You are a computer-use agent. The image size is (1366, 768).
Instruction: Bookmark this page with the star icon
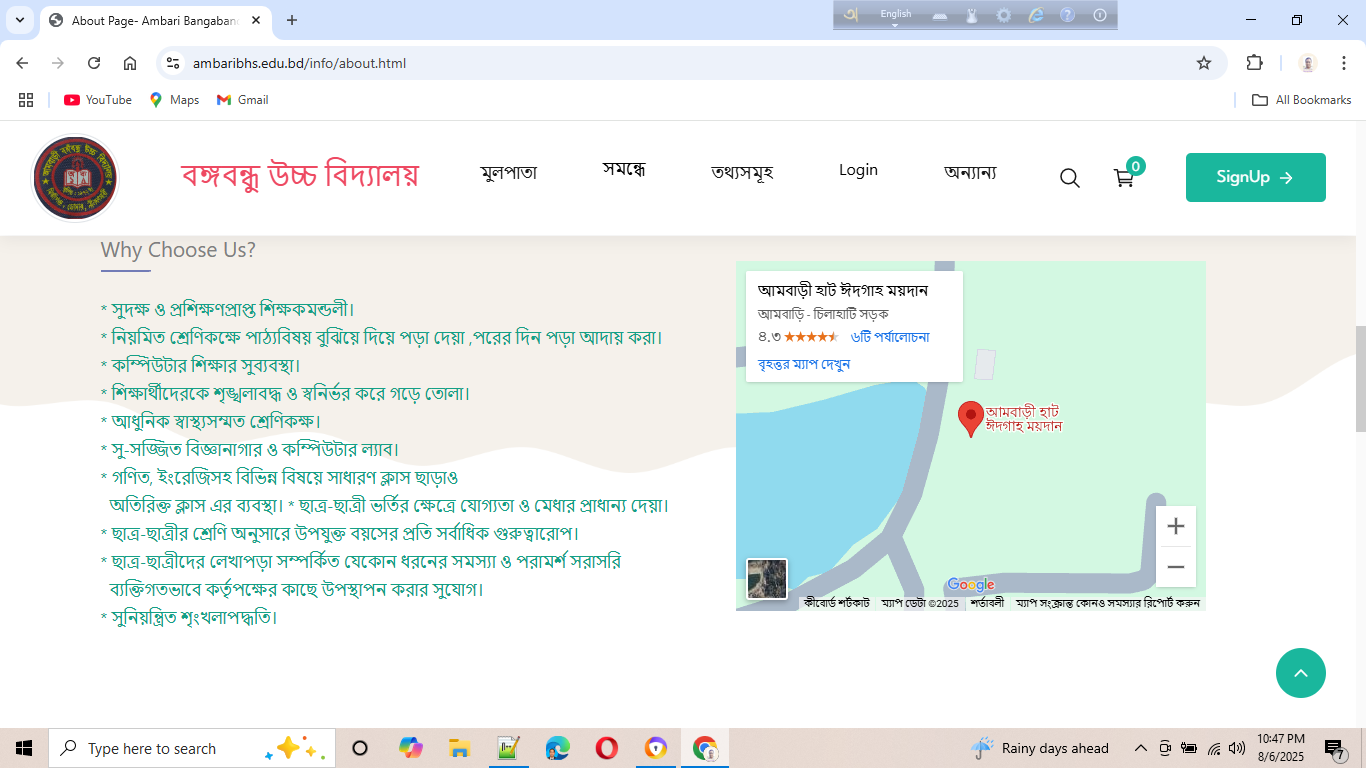coord(1204,63)
